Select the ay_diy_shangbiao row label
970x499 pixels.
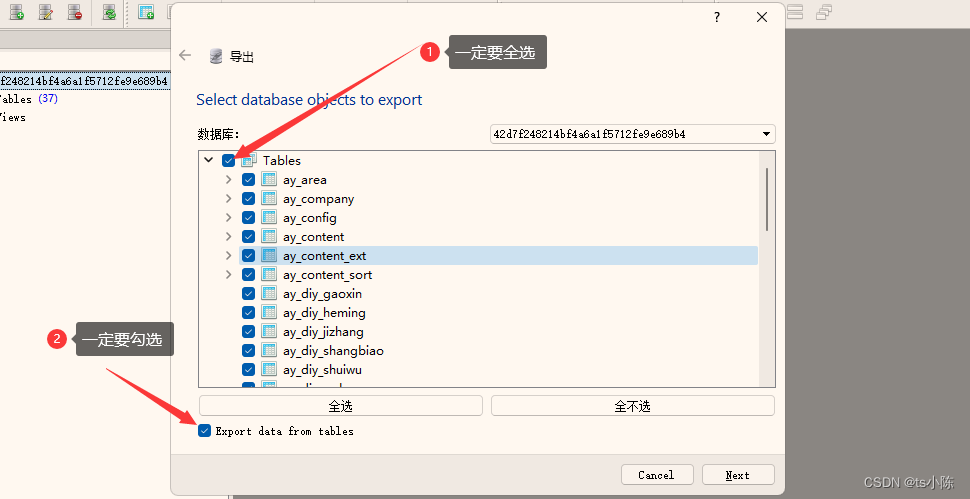click(x=333, y=351)
